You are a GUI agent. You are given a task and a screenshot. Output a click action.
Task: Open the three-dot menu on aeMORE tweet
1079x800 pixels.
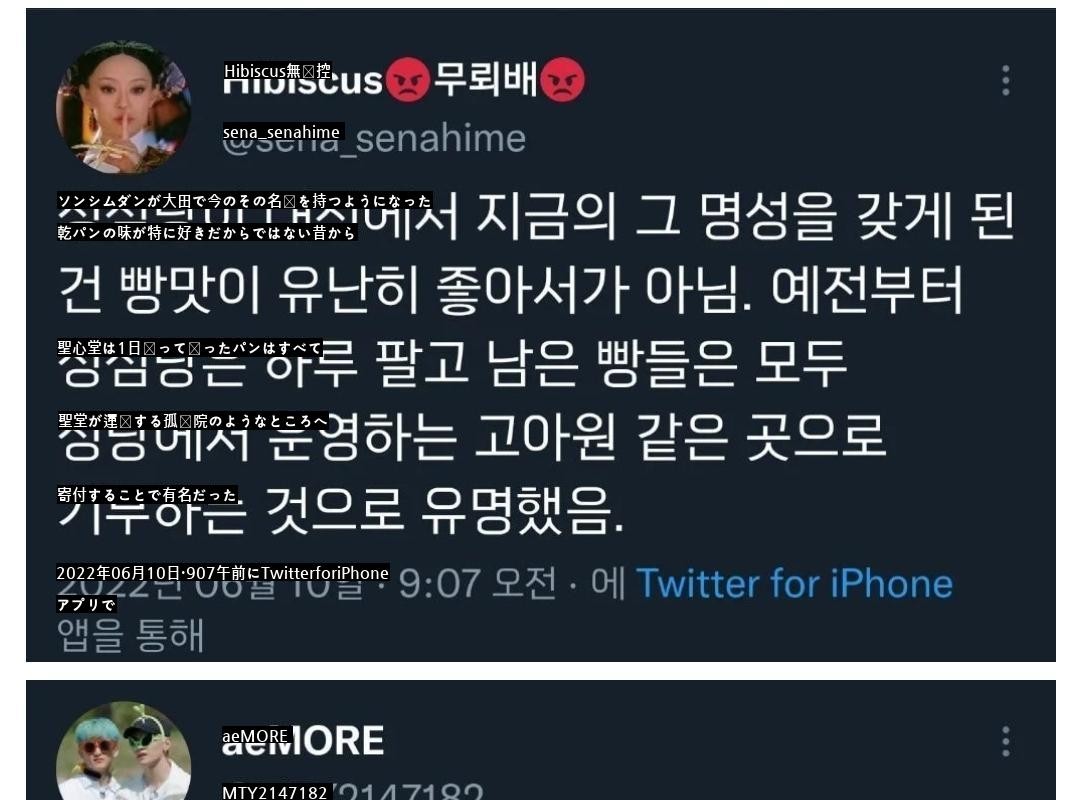point(1005,742)
